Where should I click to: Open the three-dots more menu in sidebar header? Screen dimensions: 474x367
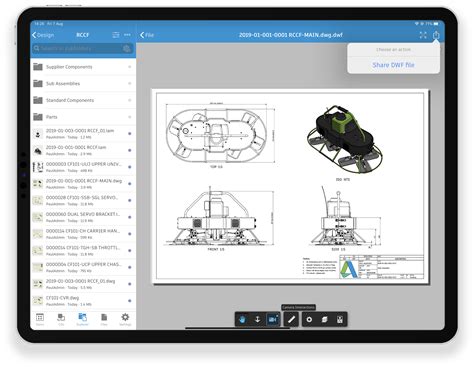point(127,35)
